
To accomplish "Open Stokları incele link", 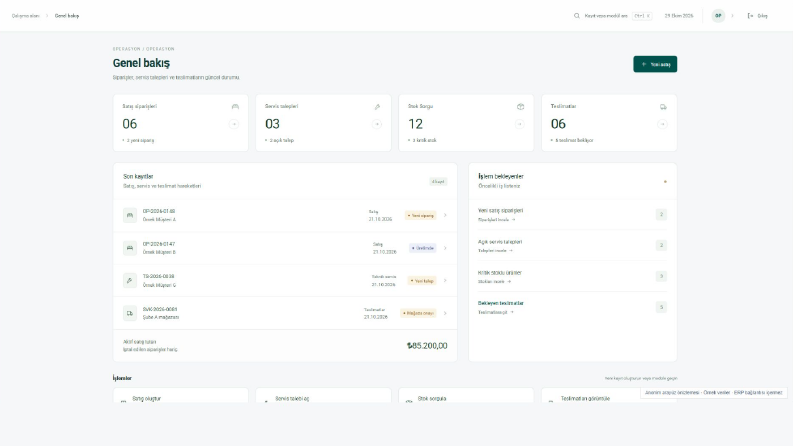I will coord(494,282).
